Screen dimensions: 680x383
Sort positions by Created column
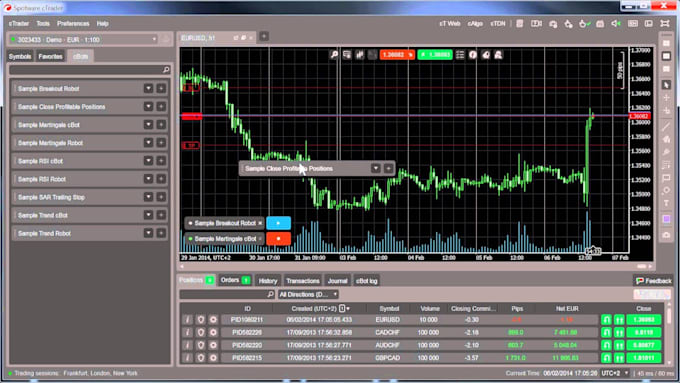point(314,308)
